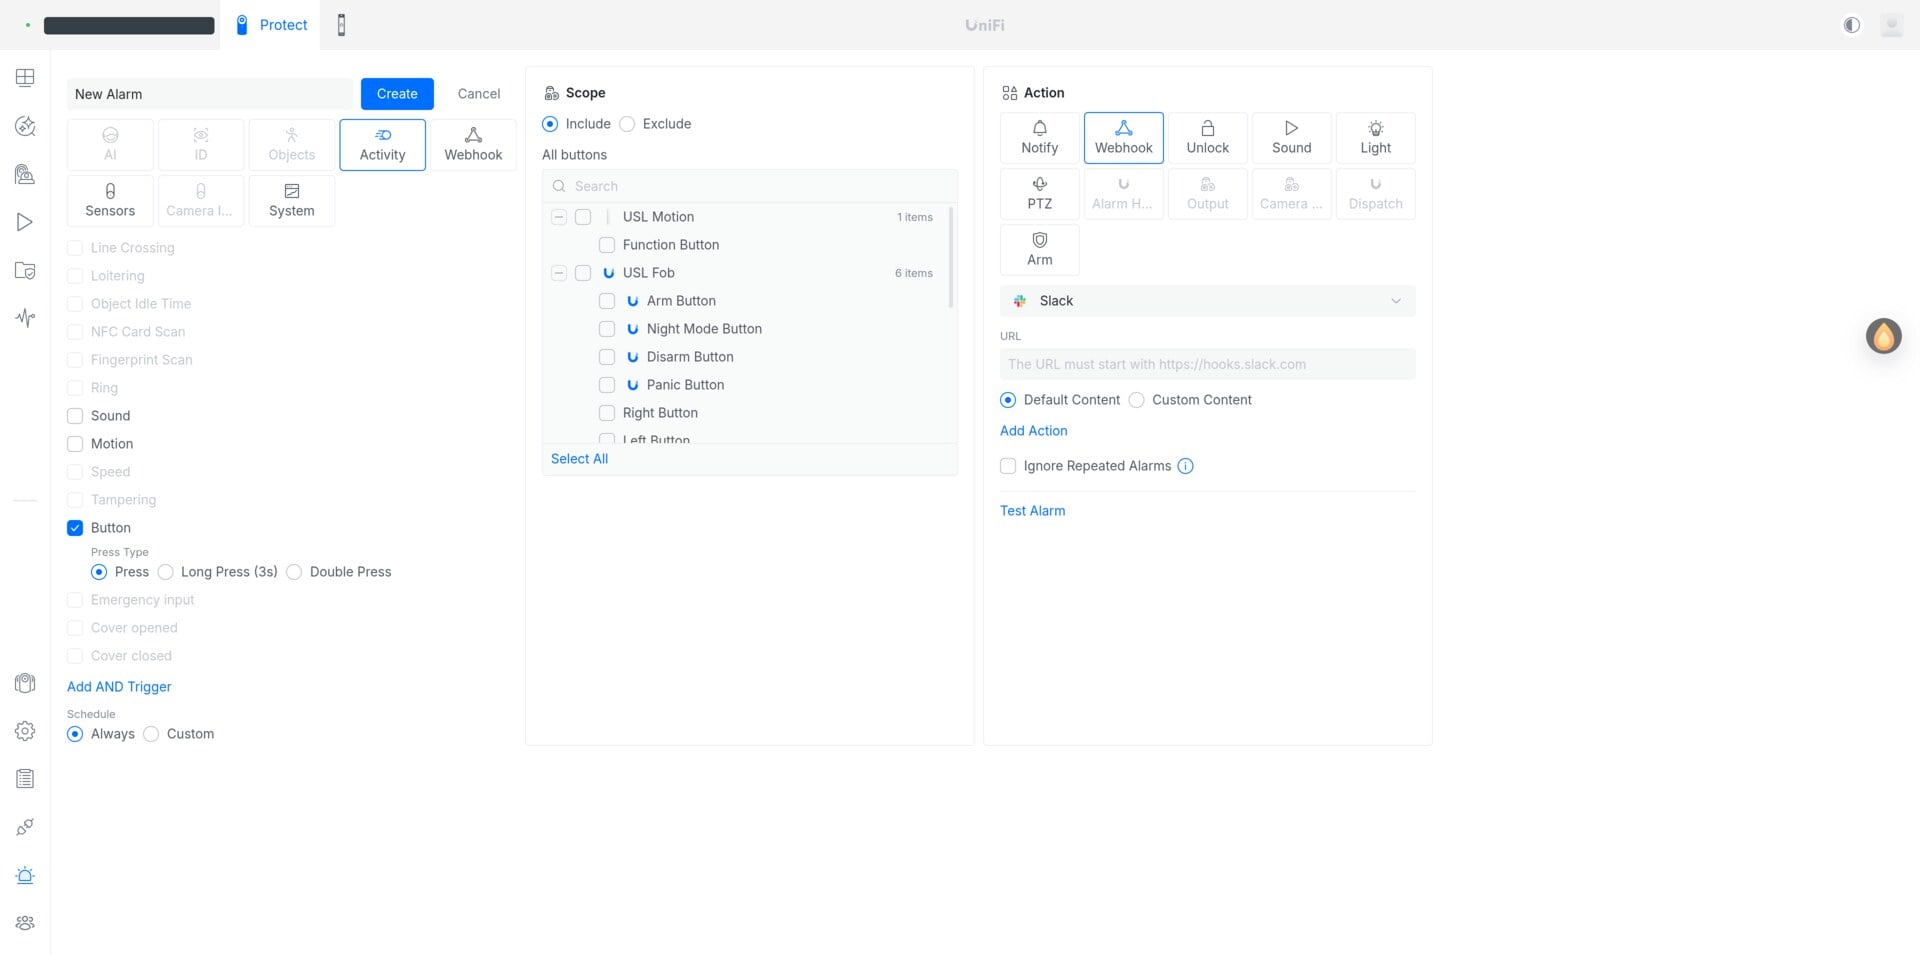Click the Test Alarm link
Screen dimensions: 1920x955
[1032, 511]
